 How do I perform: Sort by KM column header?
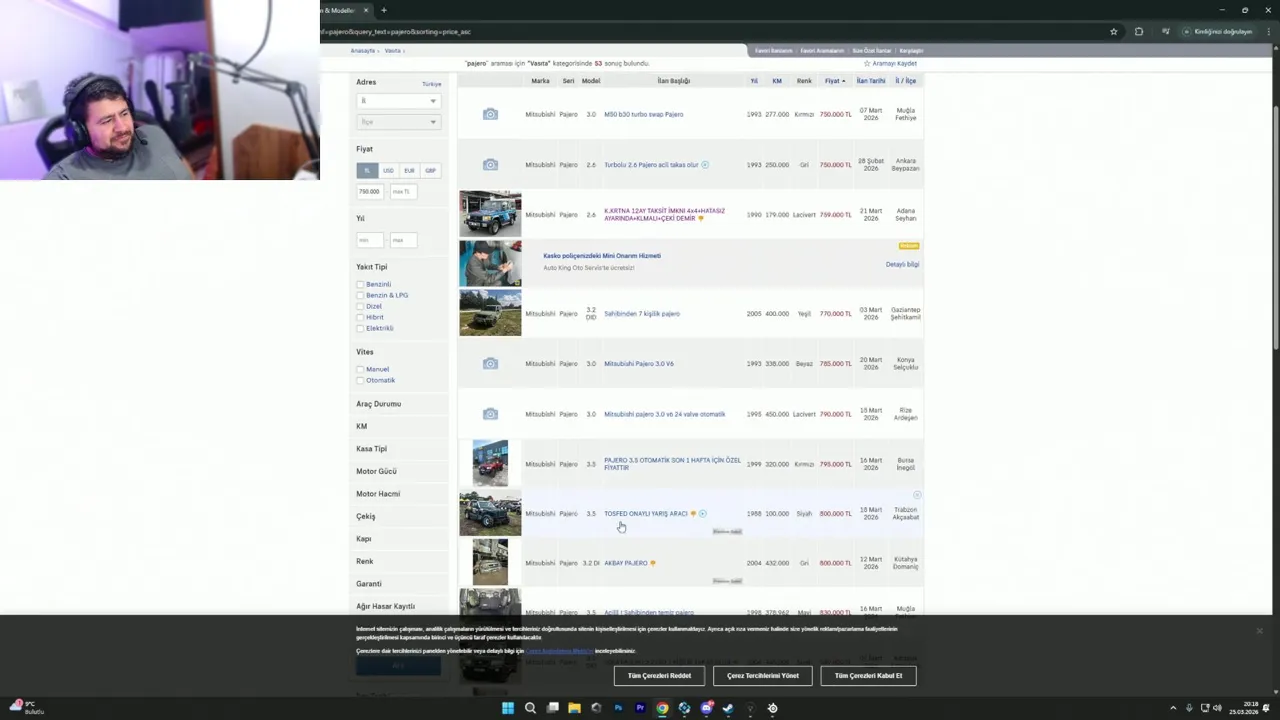[x=777, y=81]
